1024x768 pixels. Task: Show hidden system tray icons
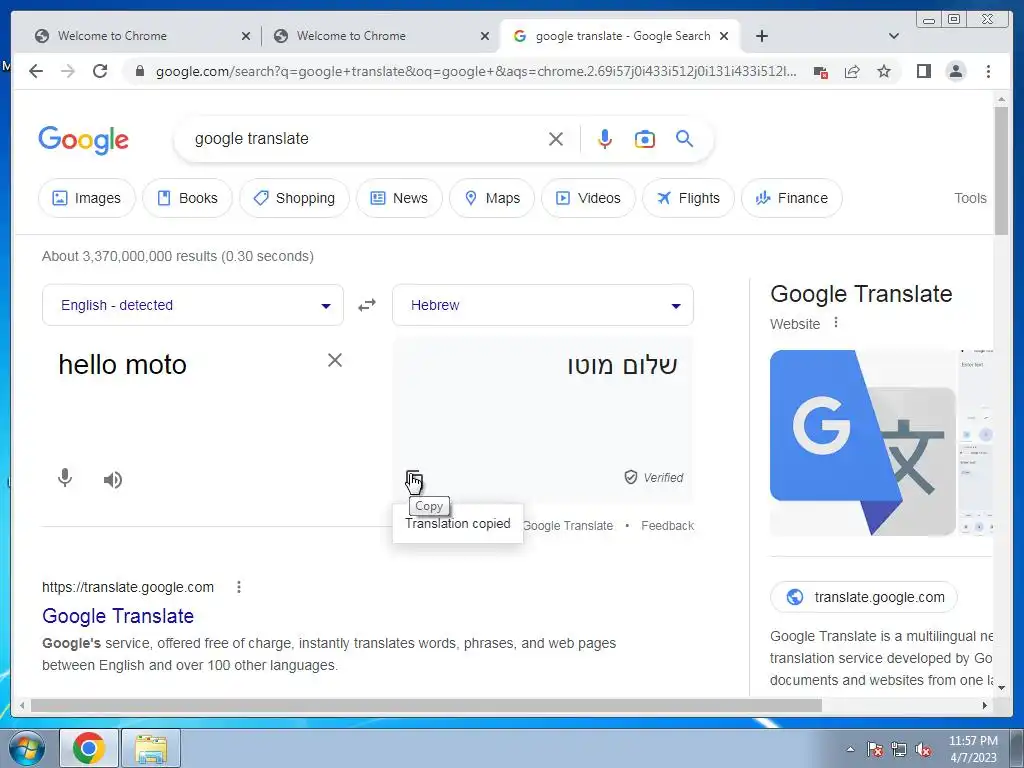tap(850, 749)
